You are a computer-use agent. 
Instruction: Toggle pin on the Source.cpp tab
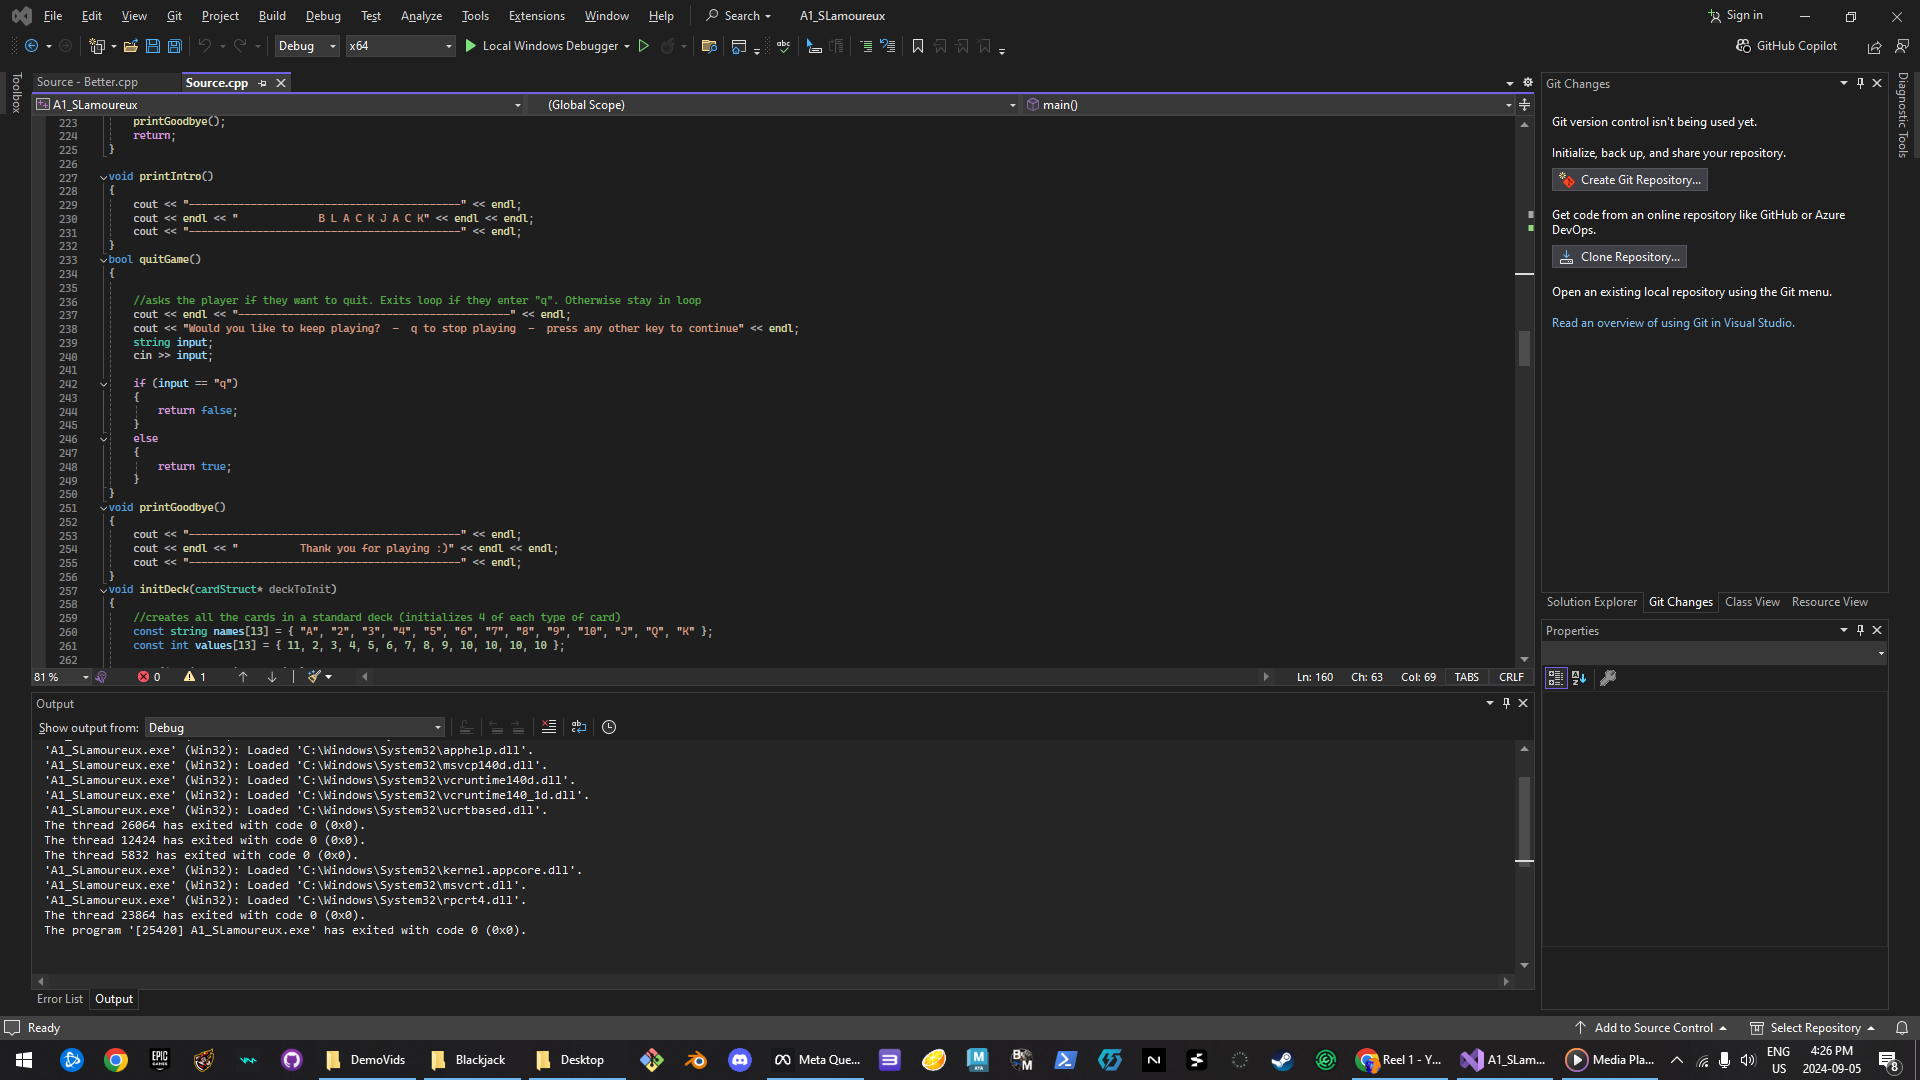coord(263,83)
